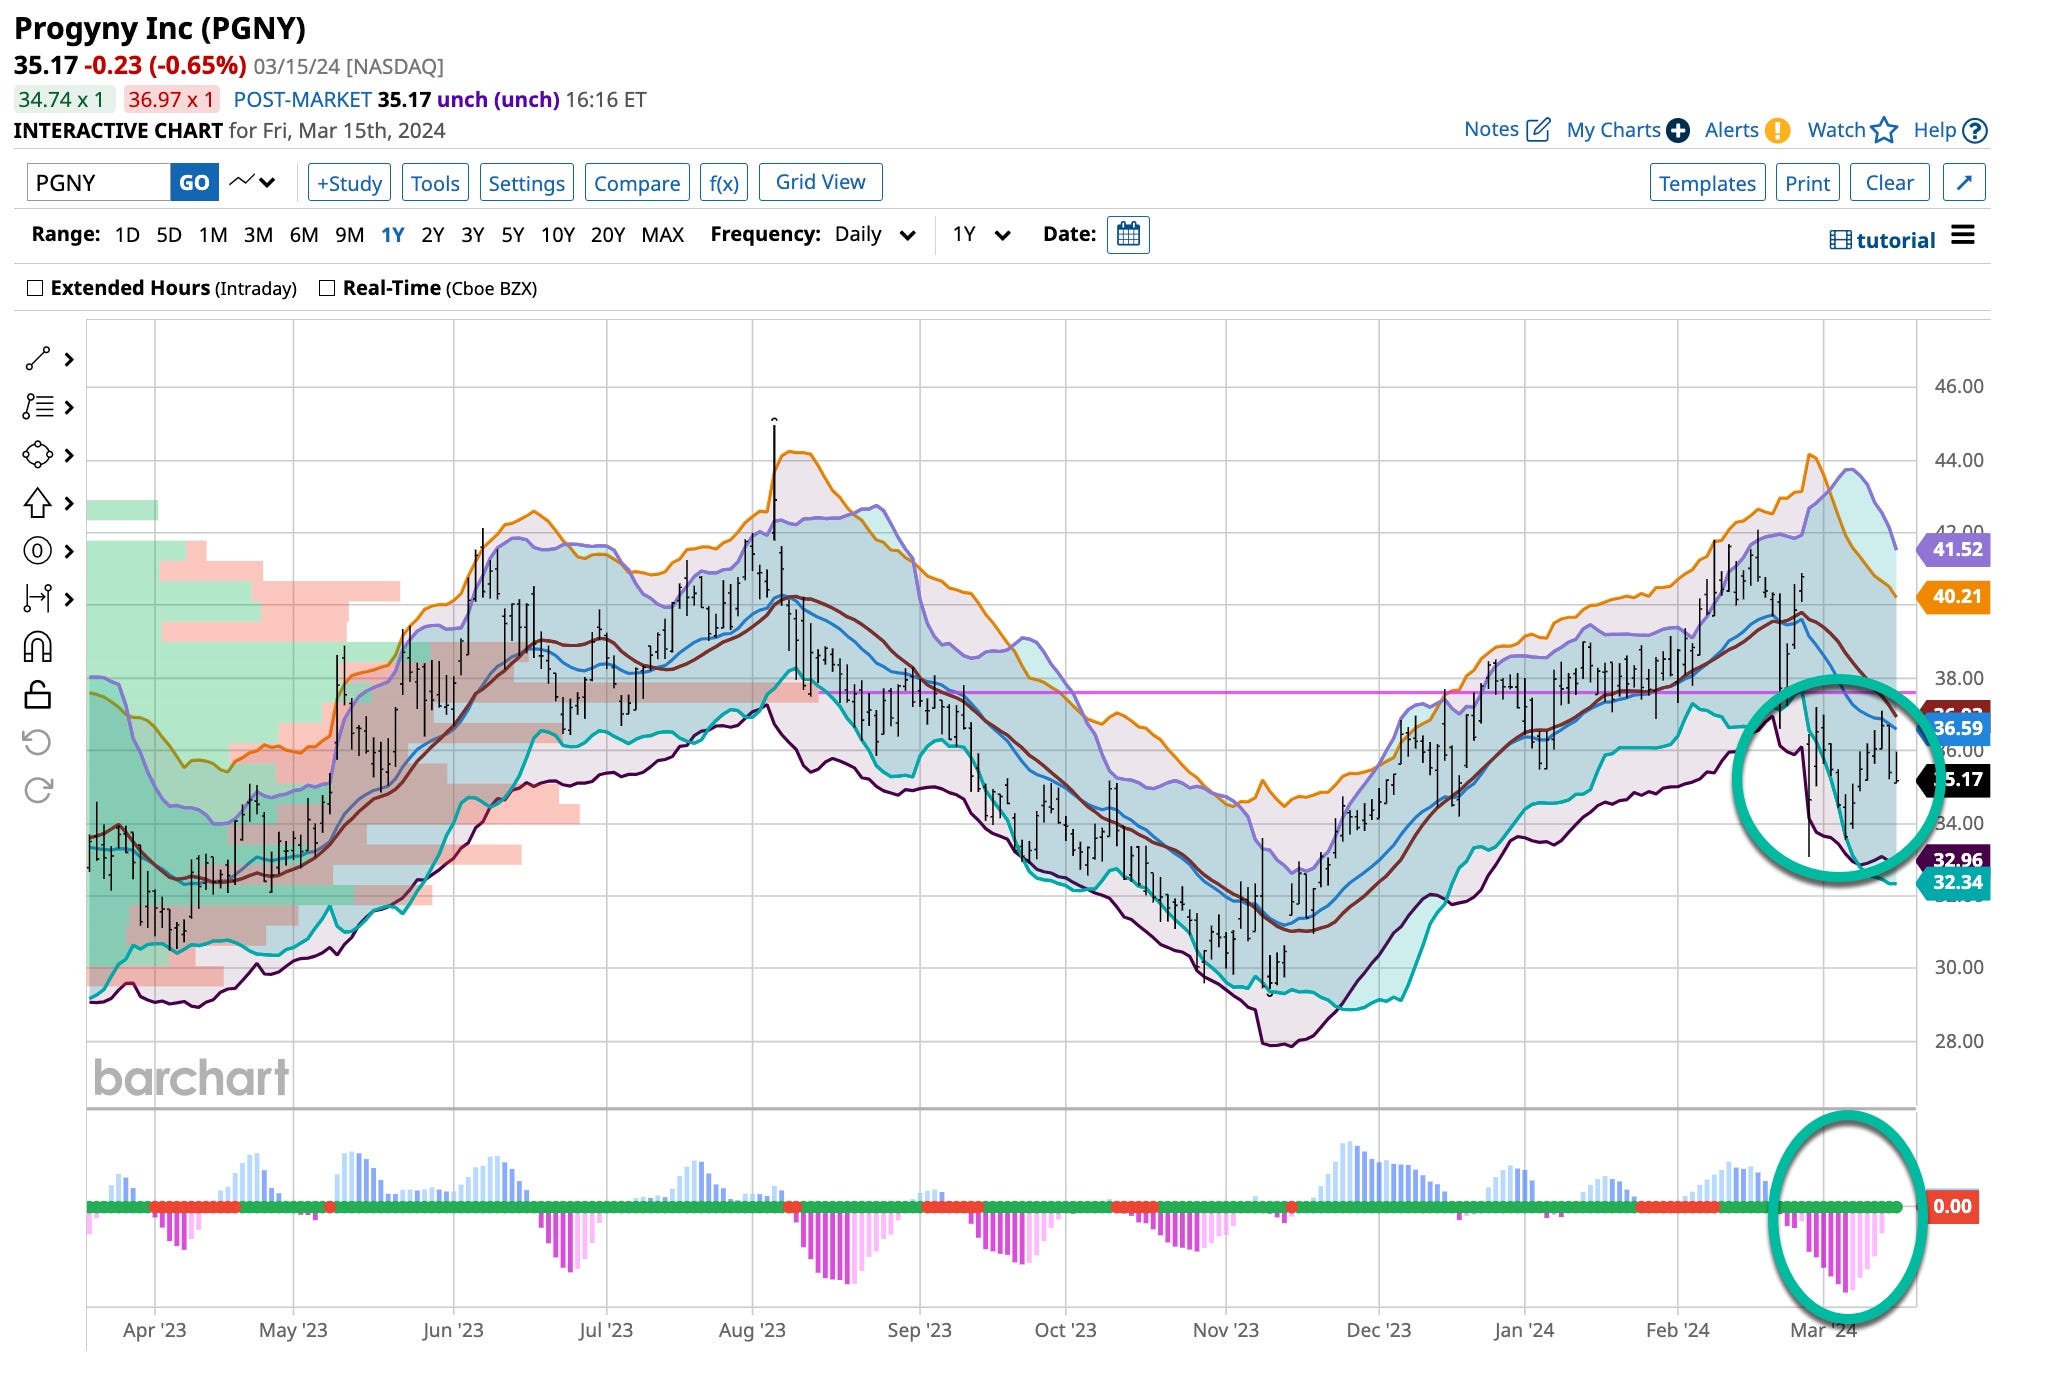
Task: Click the Clear button
Action: point(1889,183)
